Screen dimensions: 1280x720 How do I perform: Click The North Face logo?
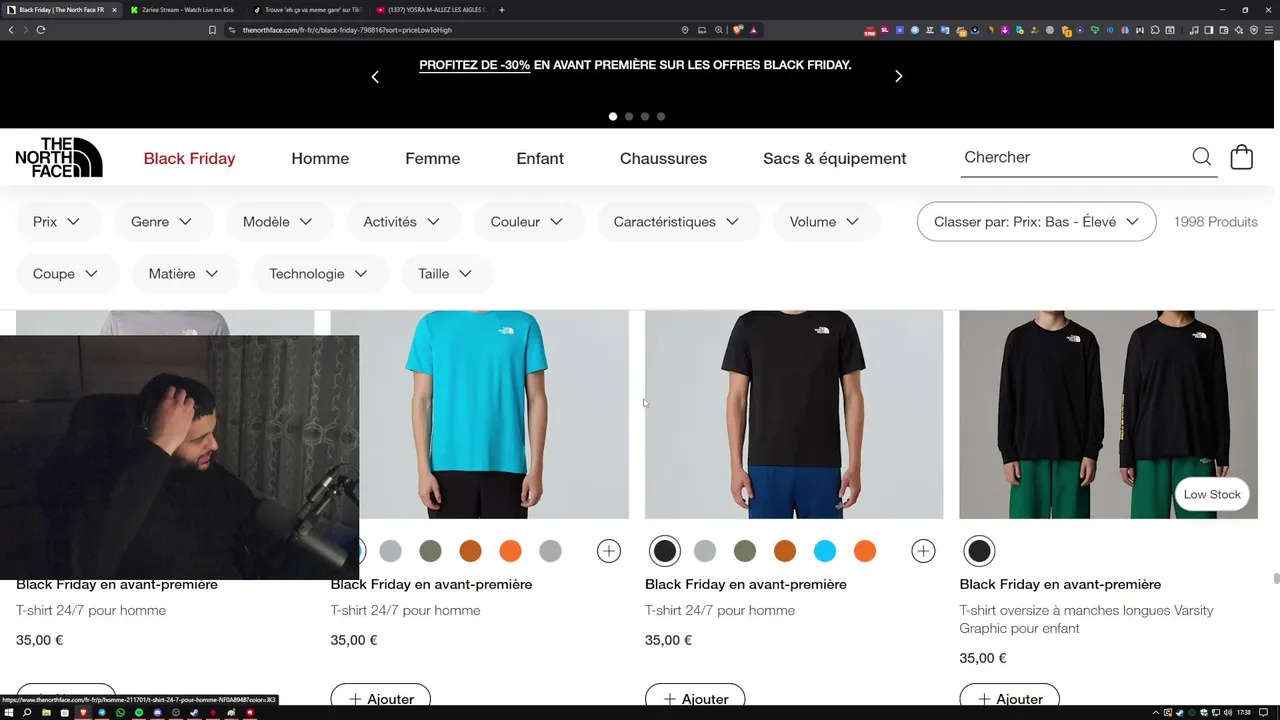[59, 158]
